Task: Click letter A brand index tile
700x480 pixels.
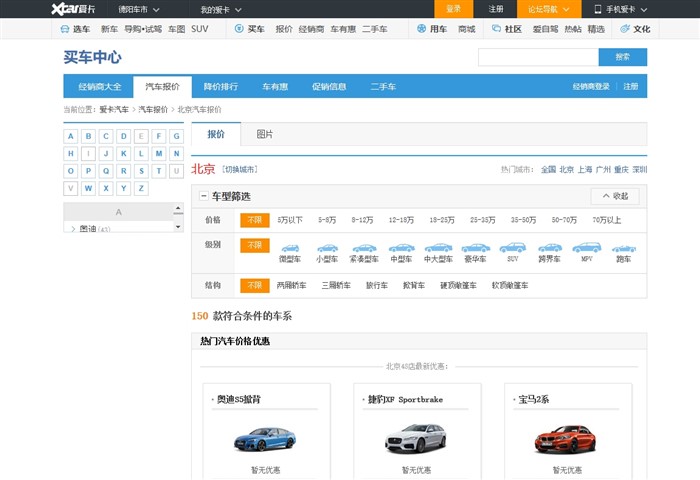Action: 71,136
